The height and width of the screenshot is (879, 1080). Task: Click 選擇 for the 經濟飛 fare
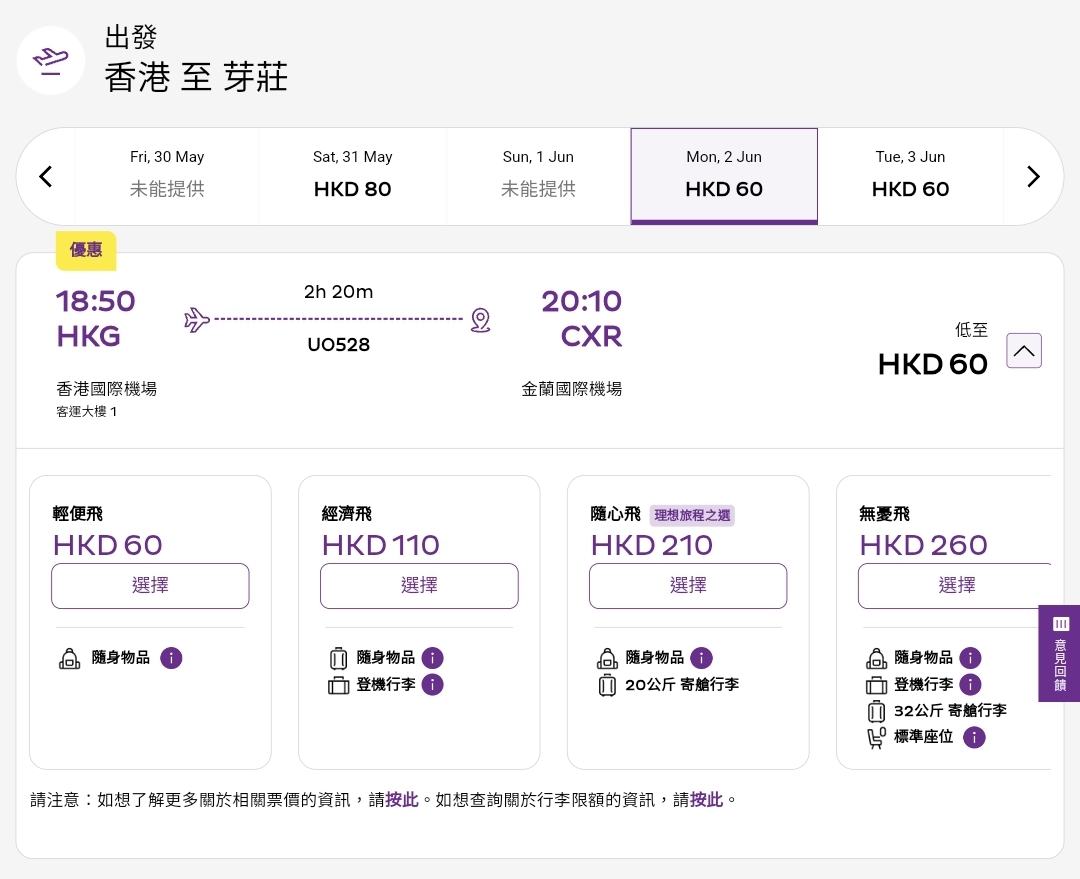(419, 586)
